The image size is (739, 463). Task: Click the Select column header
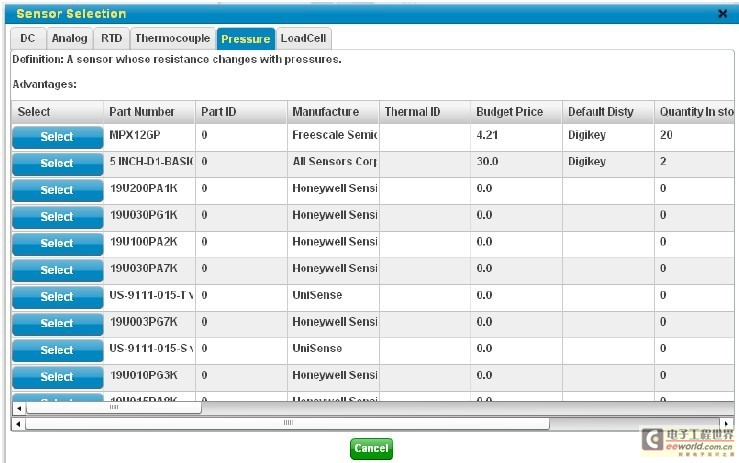[57, 112]
